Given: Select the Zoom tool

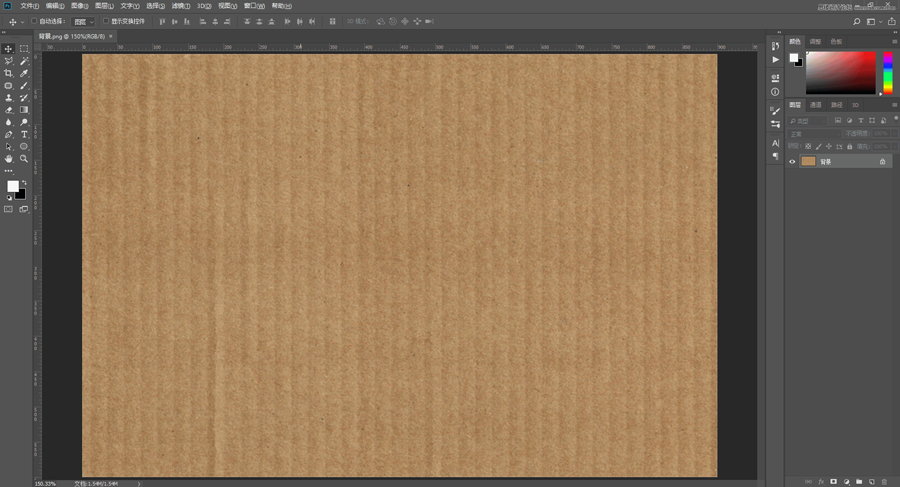Looking at the screenshot, I should 24,159.
